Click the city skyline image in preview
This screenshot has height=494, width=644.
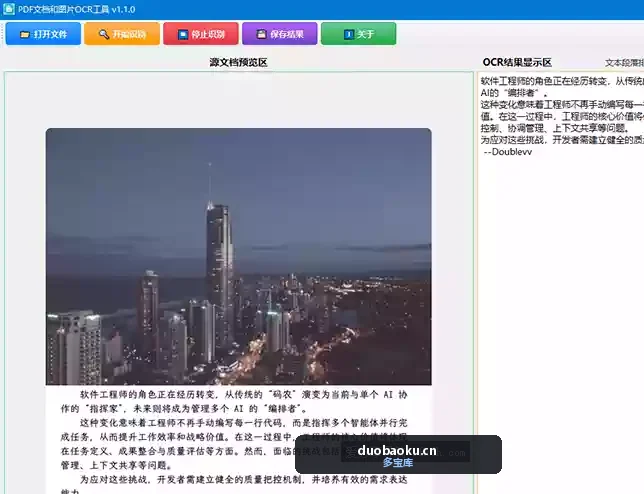click(x=239, y=257)
